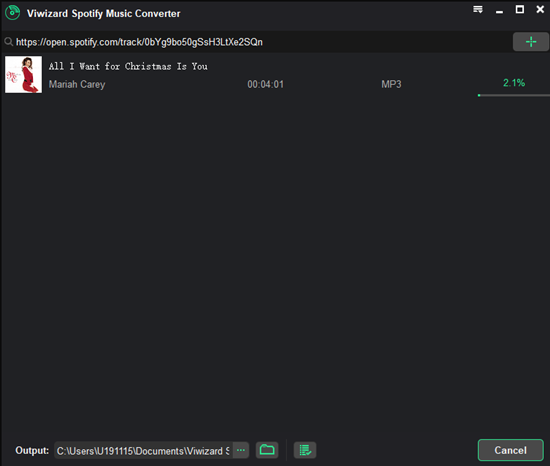
Task: Click the 2.1% progress percentage
Action: click(x=514, y=83)
